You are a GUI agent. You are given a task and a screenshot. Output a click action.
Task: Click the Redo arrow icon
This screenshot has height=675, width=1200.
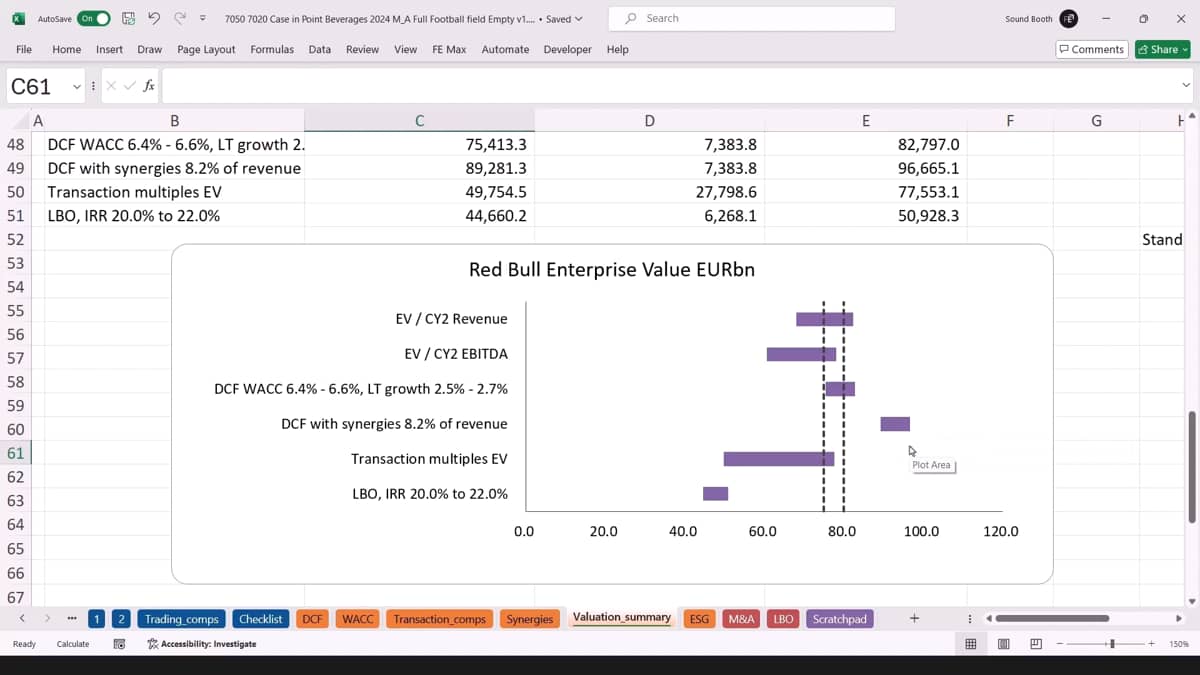pos(180,19)
